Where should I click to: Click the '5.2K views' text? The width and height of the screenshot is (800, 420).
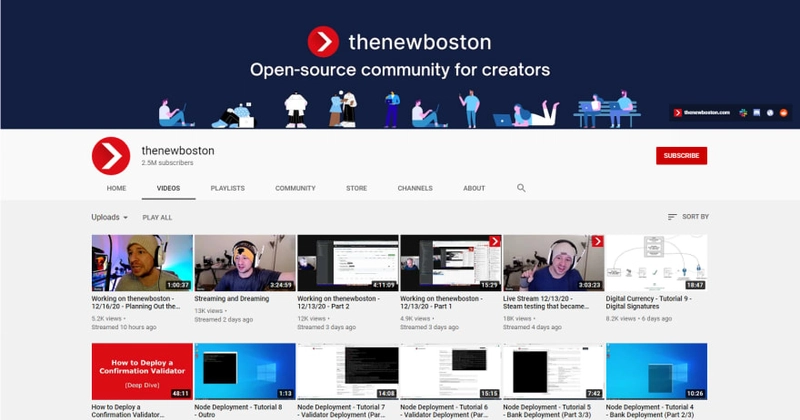(107, 318)
